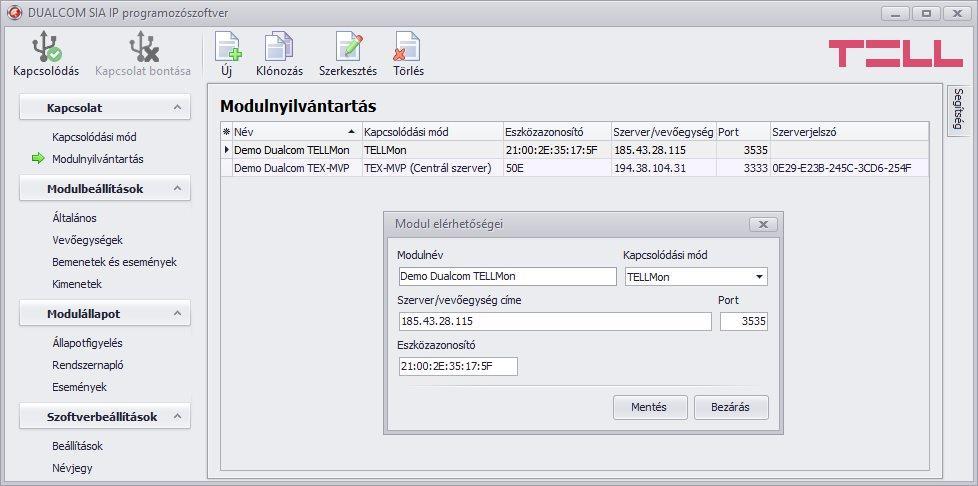Collapse the Modulállapot section chevron

[178, 313]
